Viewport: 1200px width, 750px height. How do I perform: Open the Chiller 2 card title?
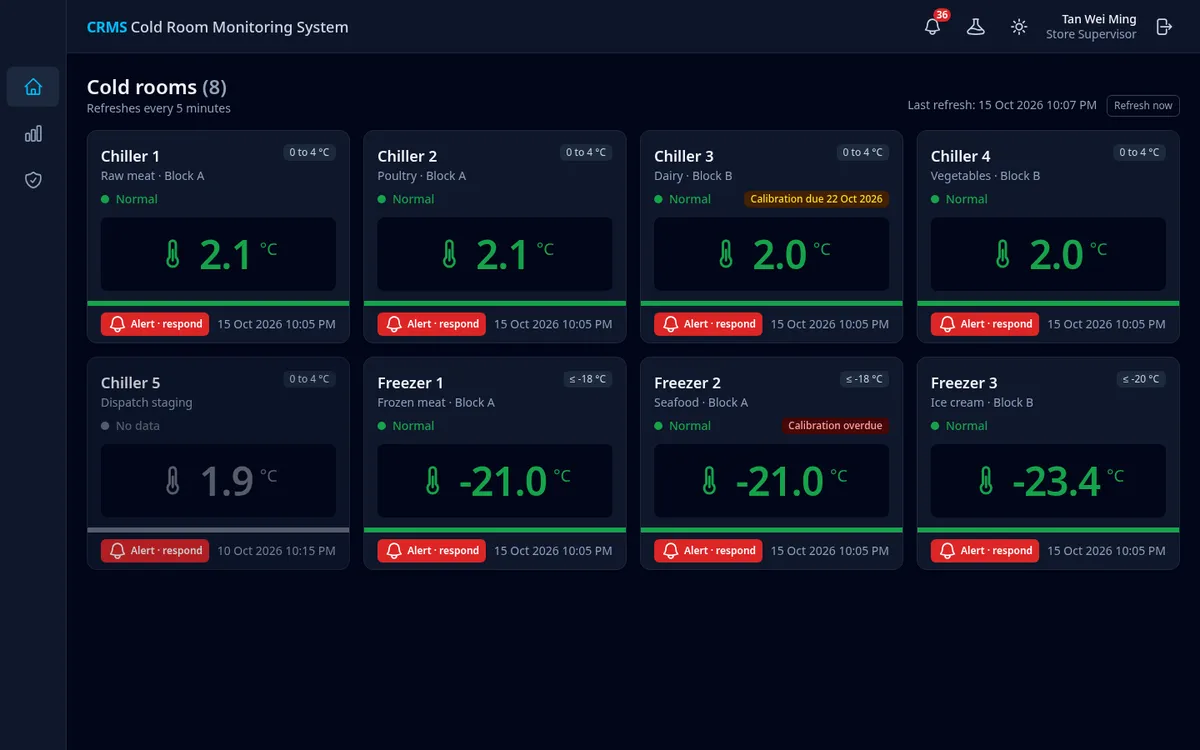[x=407, y=156]
